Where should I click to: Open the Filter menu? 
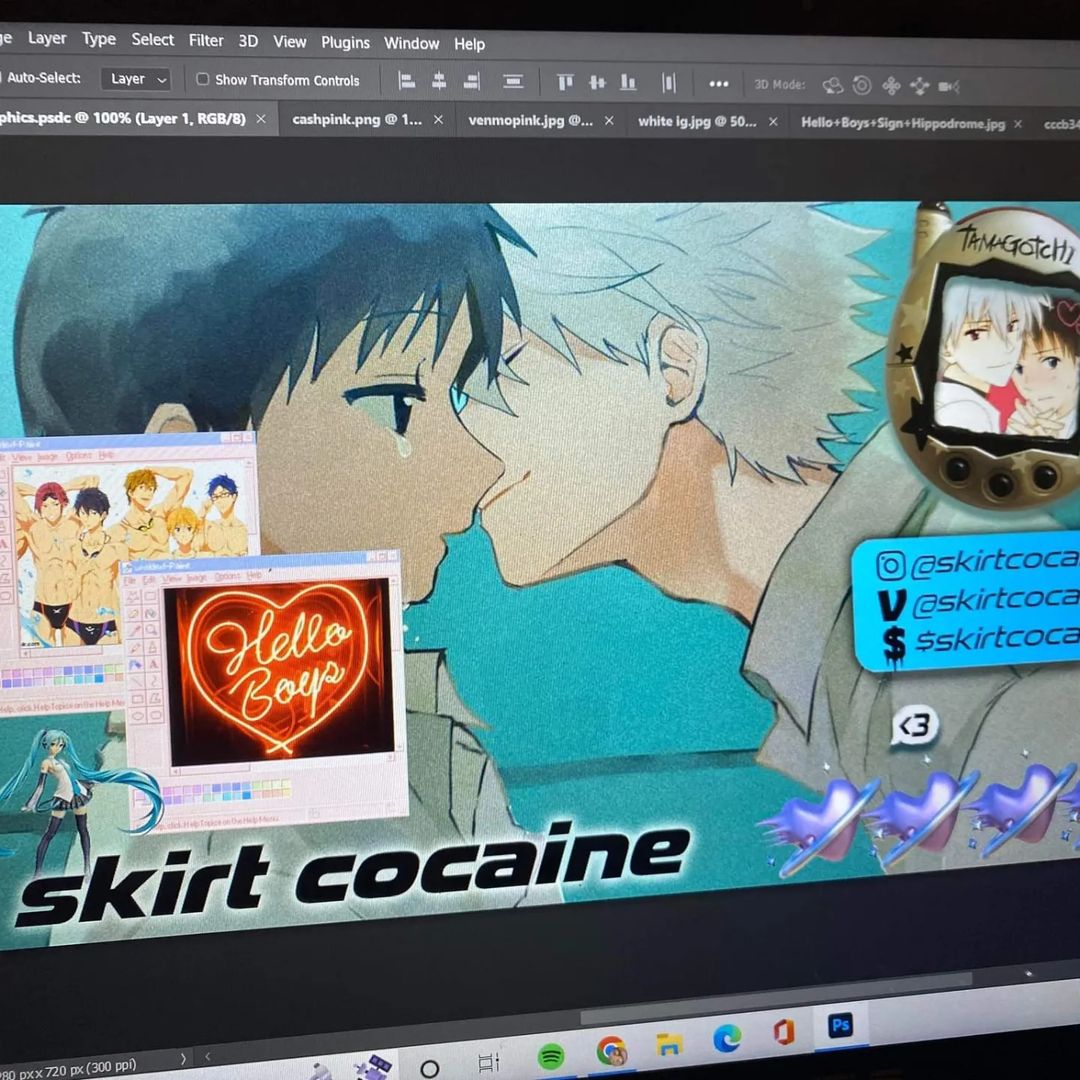[x=206, y=40]
